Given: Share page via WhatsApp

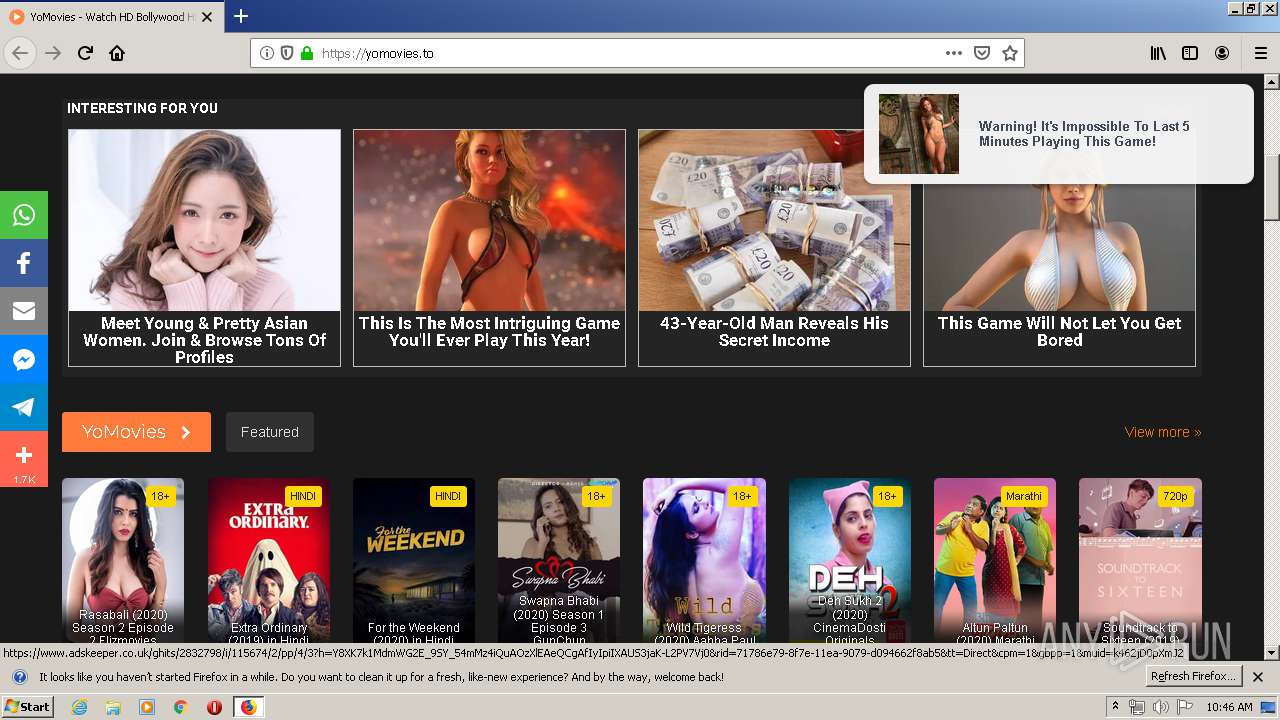Looking at the screenshot, I should coord(24,215).
